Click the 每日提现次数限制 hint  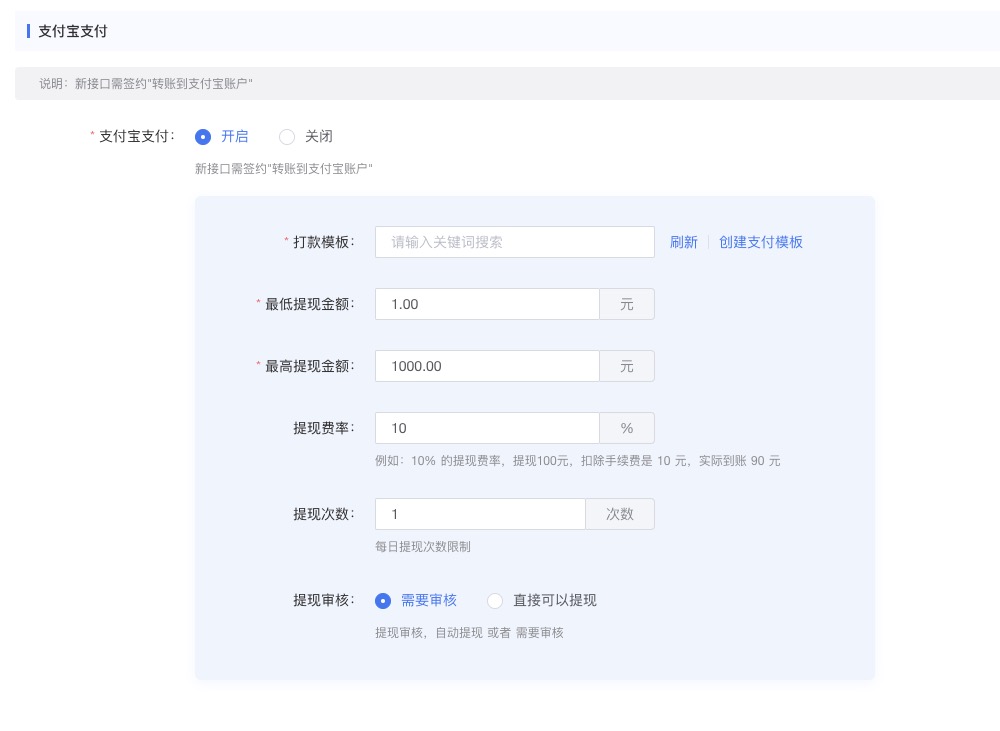[423, 547]
